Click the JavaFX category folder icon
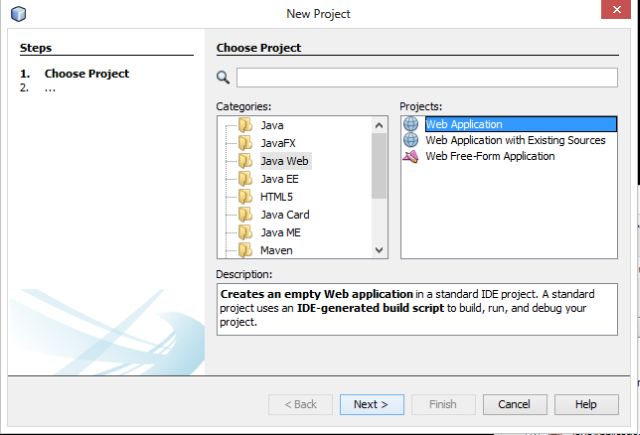This screenshot has width=640, height=435. [x=245, y=143]
